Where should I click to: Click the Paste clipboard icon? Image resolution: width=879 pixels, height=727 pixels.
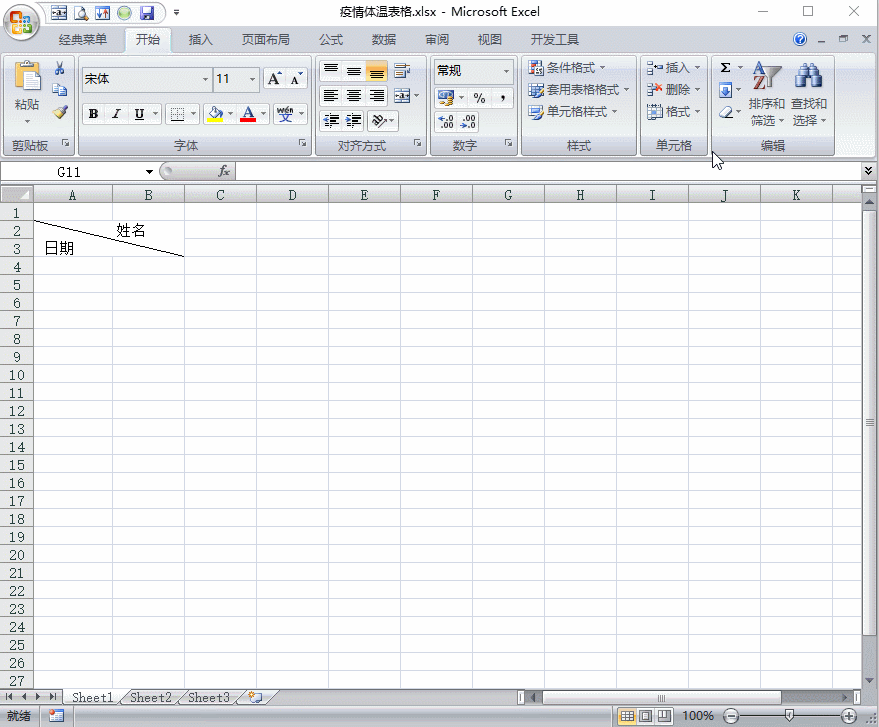tap(27, 76)
